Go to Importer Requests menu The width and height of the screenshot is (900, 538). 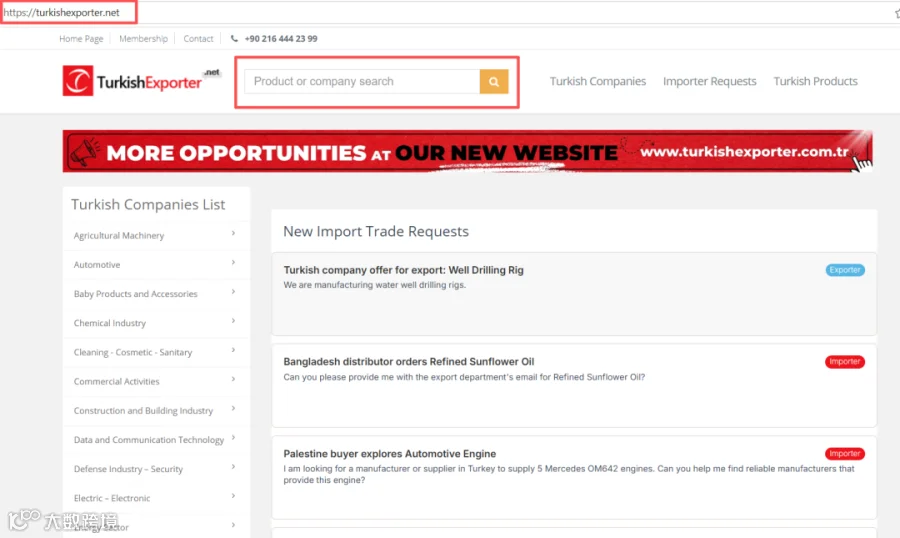709,82
